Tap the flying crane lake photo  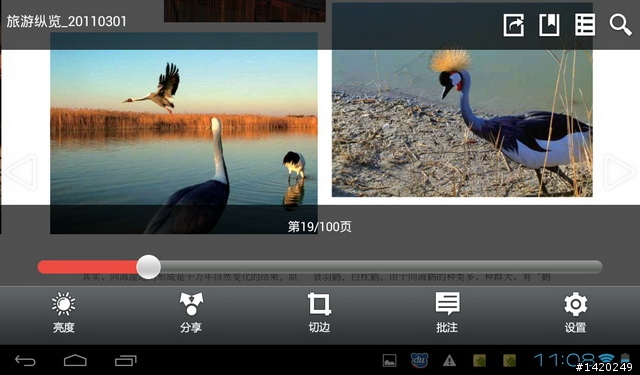pos(184,133)
